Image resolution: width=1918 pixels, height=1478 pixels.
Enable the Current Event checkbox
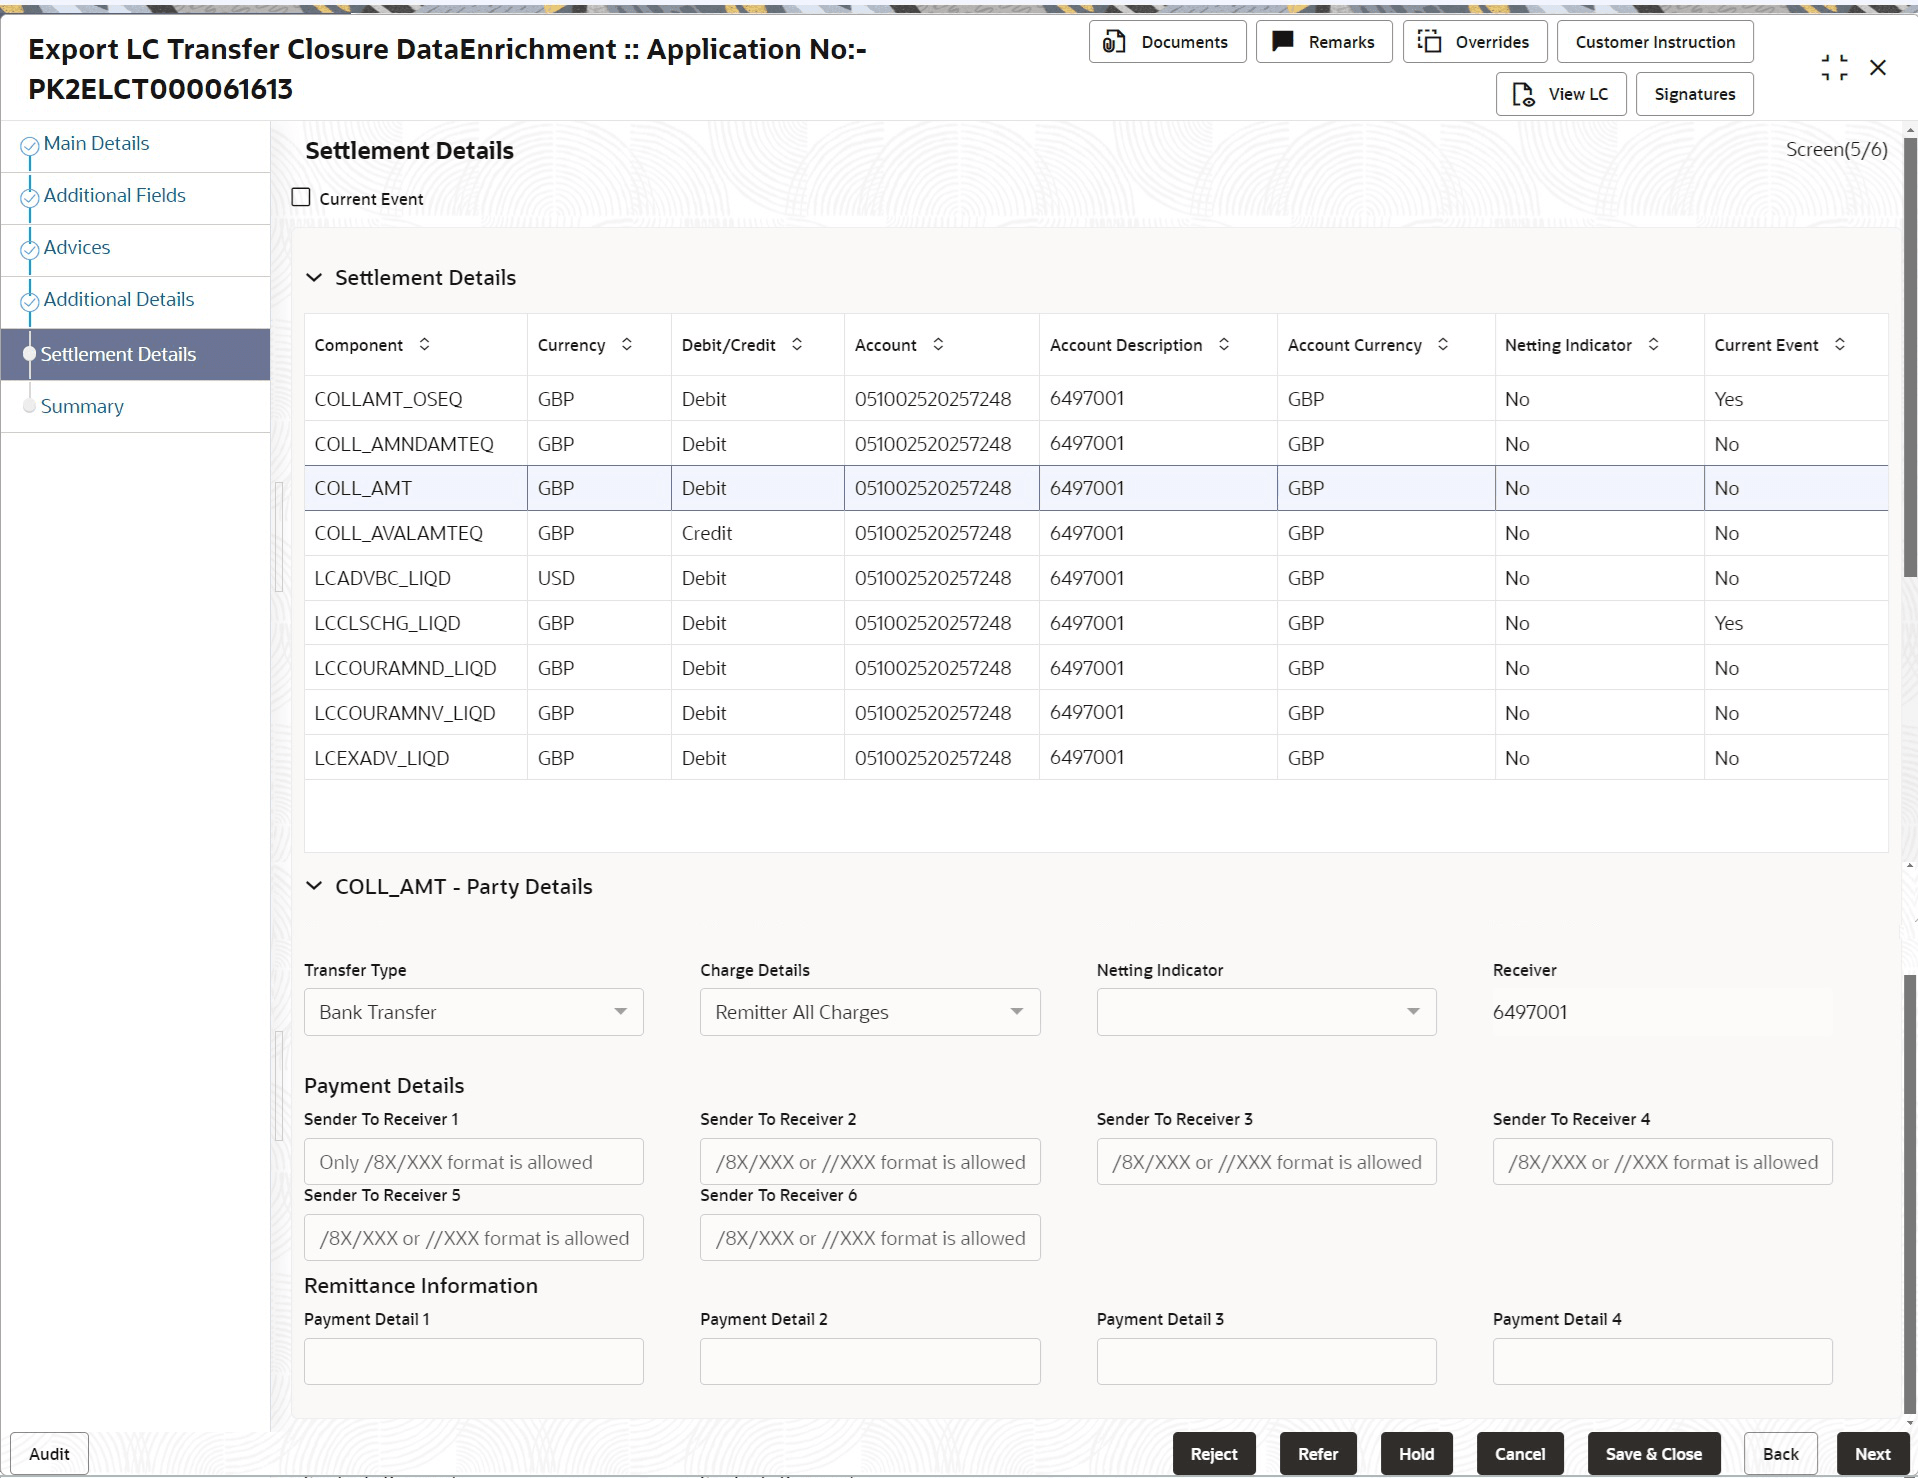[x=301, y=198]
